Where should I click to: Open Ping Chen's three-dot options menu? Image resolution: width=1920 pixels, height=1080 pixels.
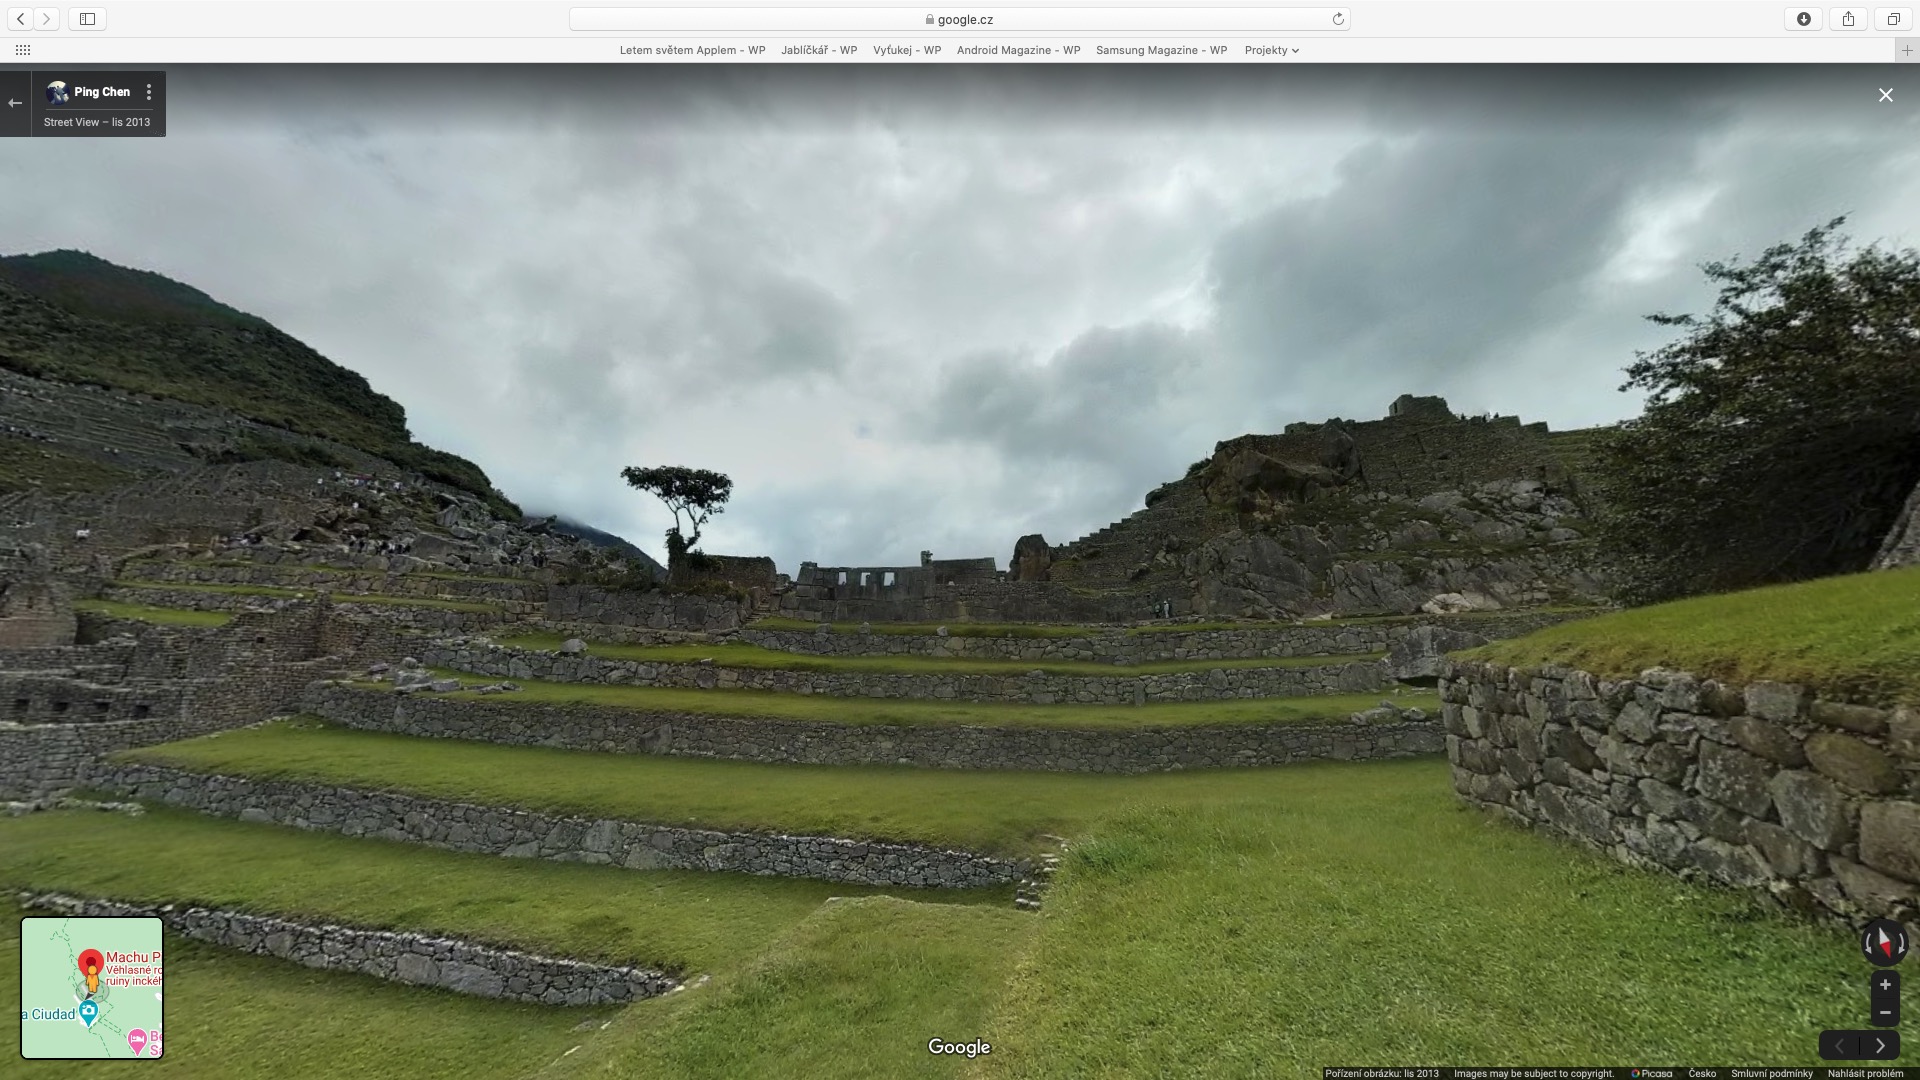[x=149, y=92]
